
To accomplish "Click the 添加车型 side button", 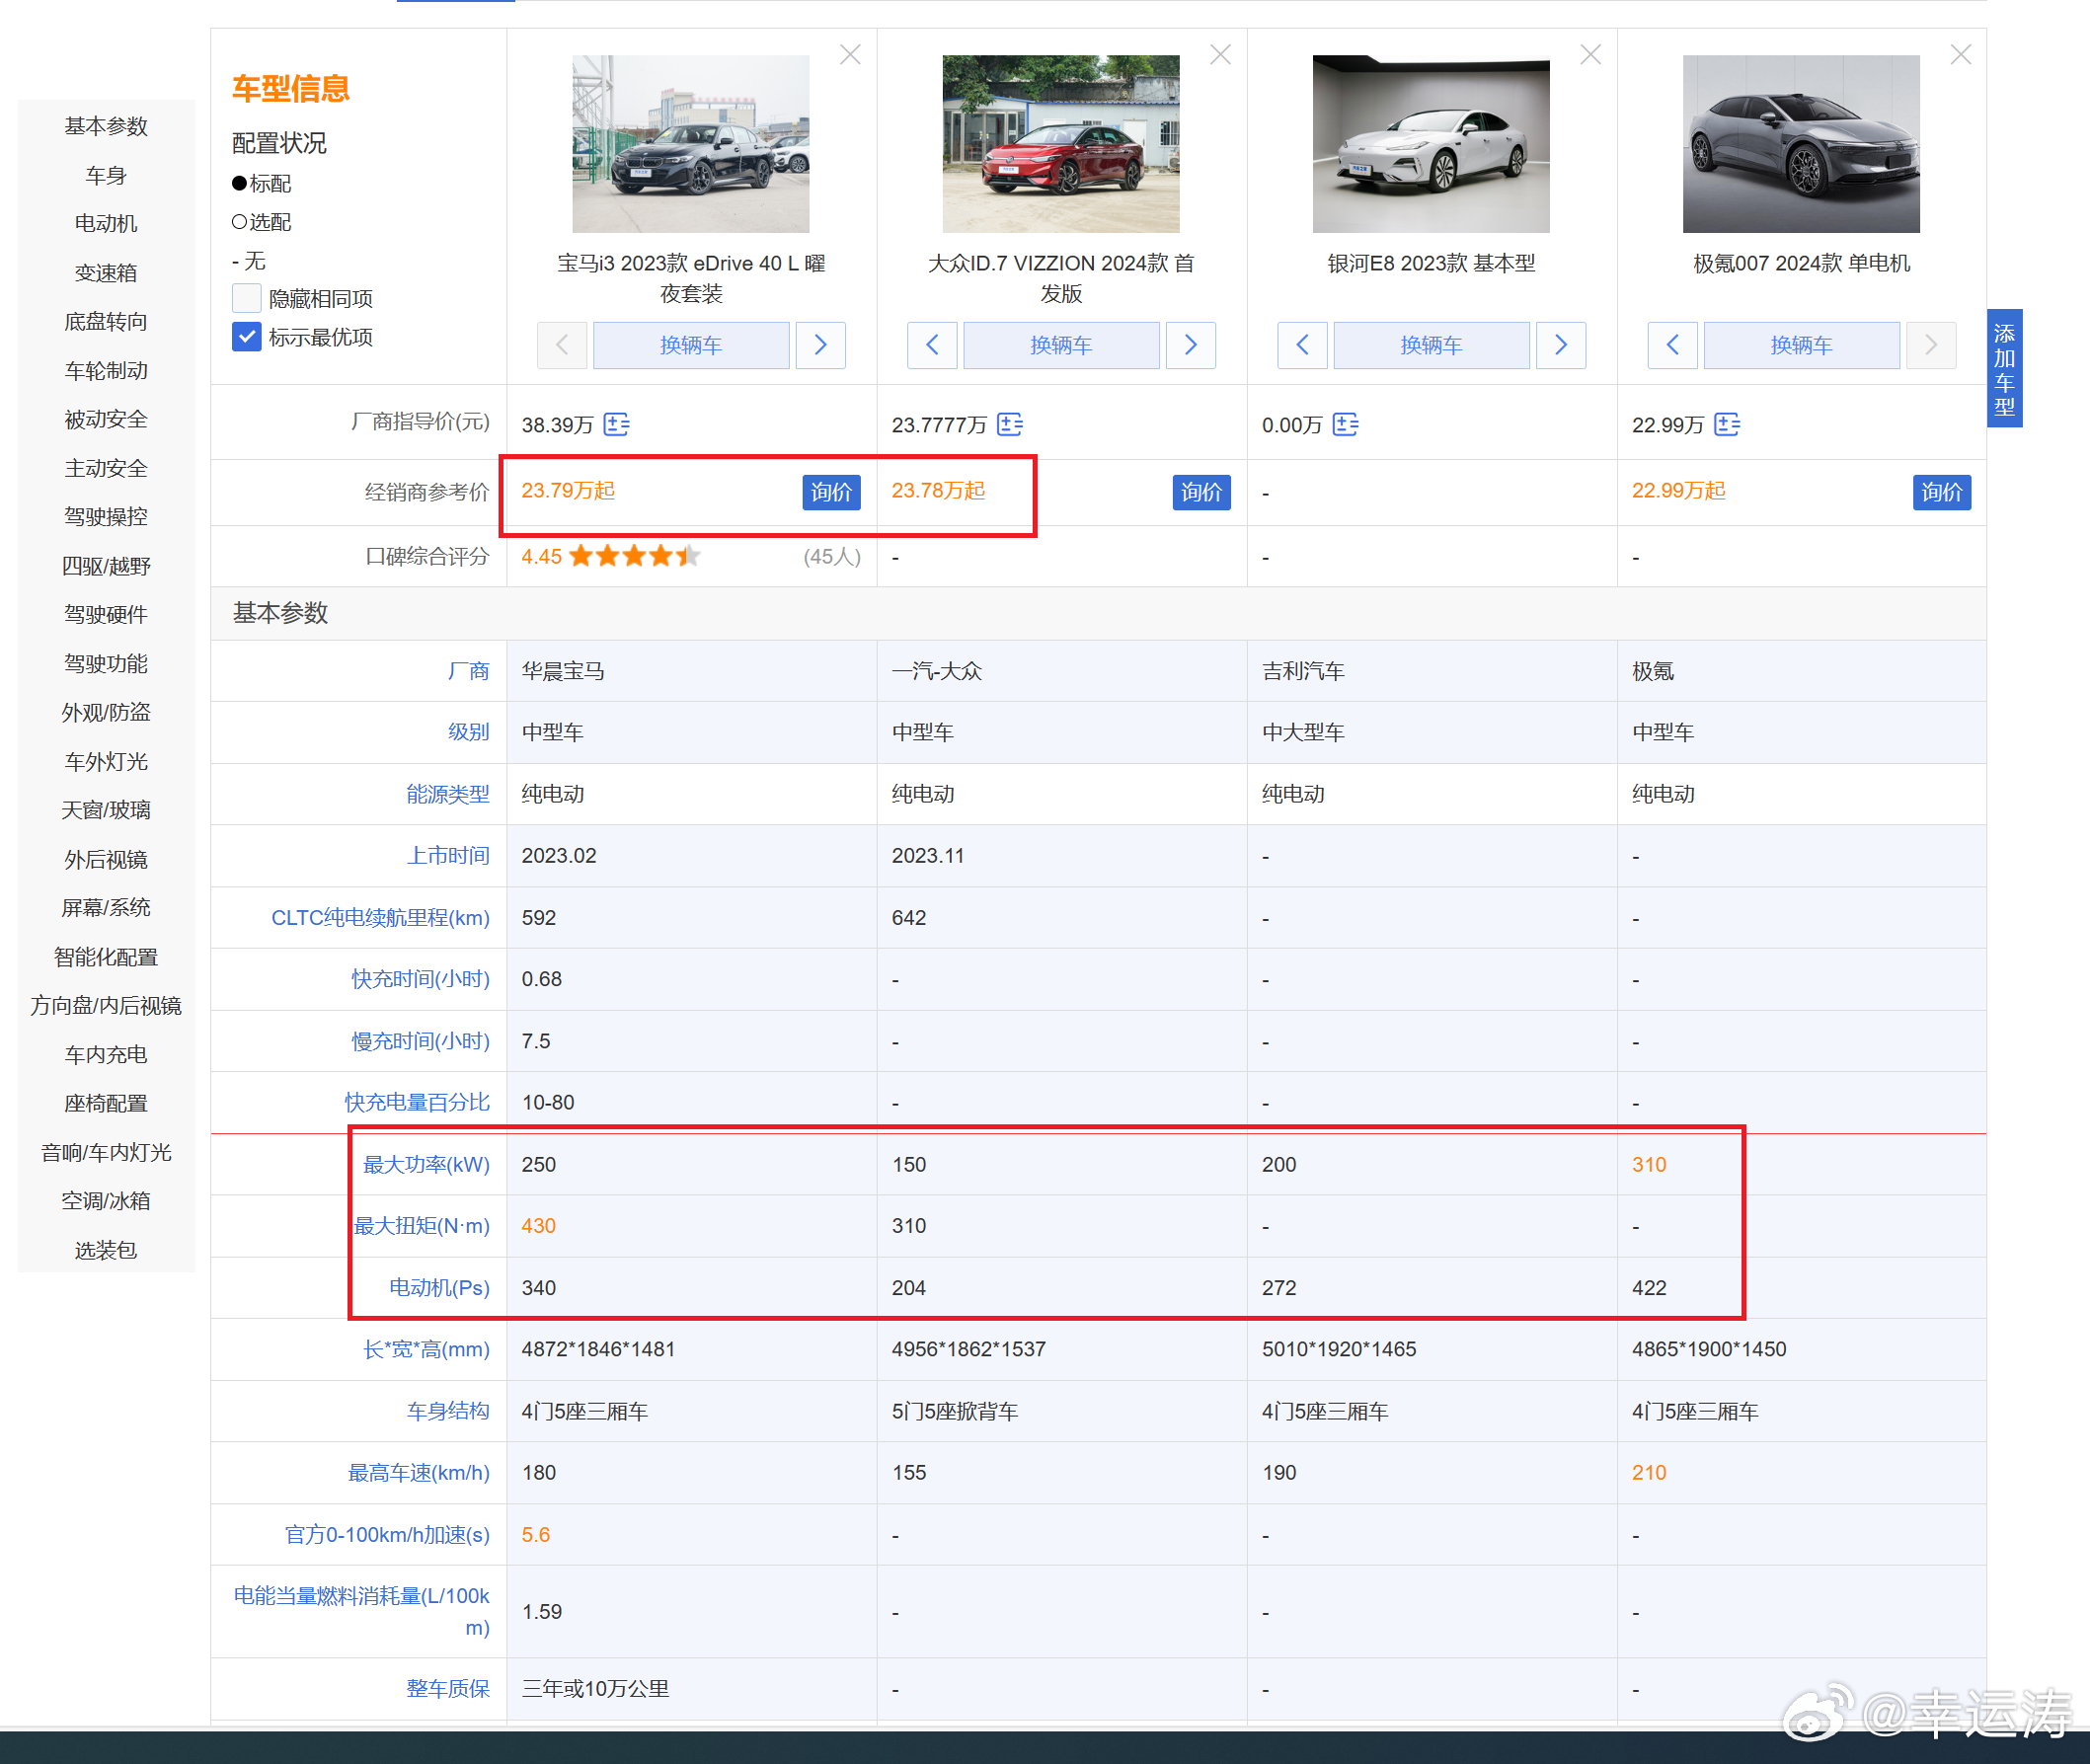I will [2004, 369].
